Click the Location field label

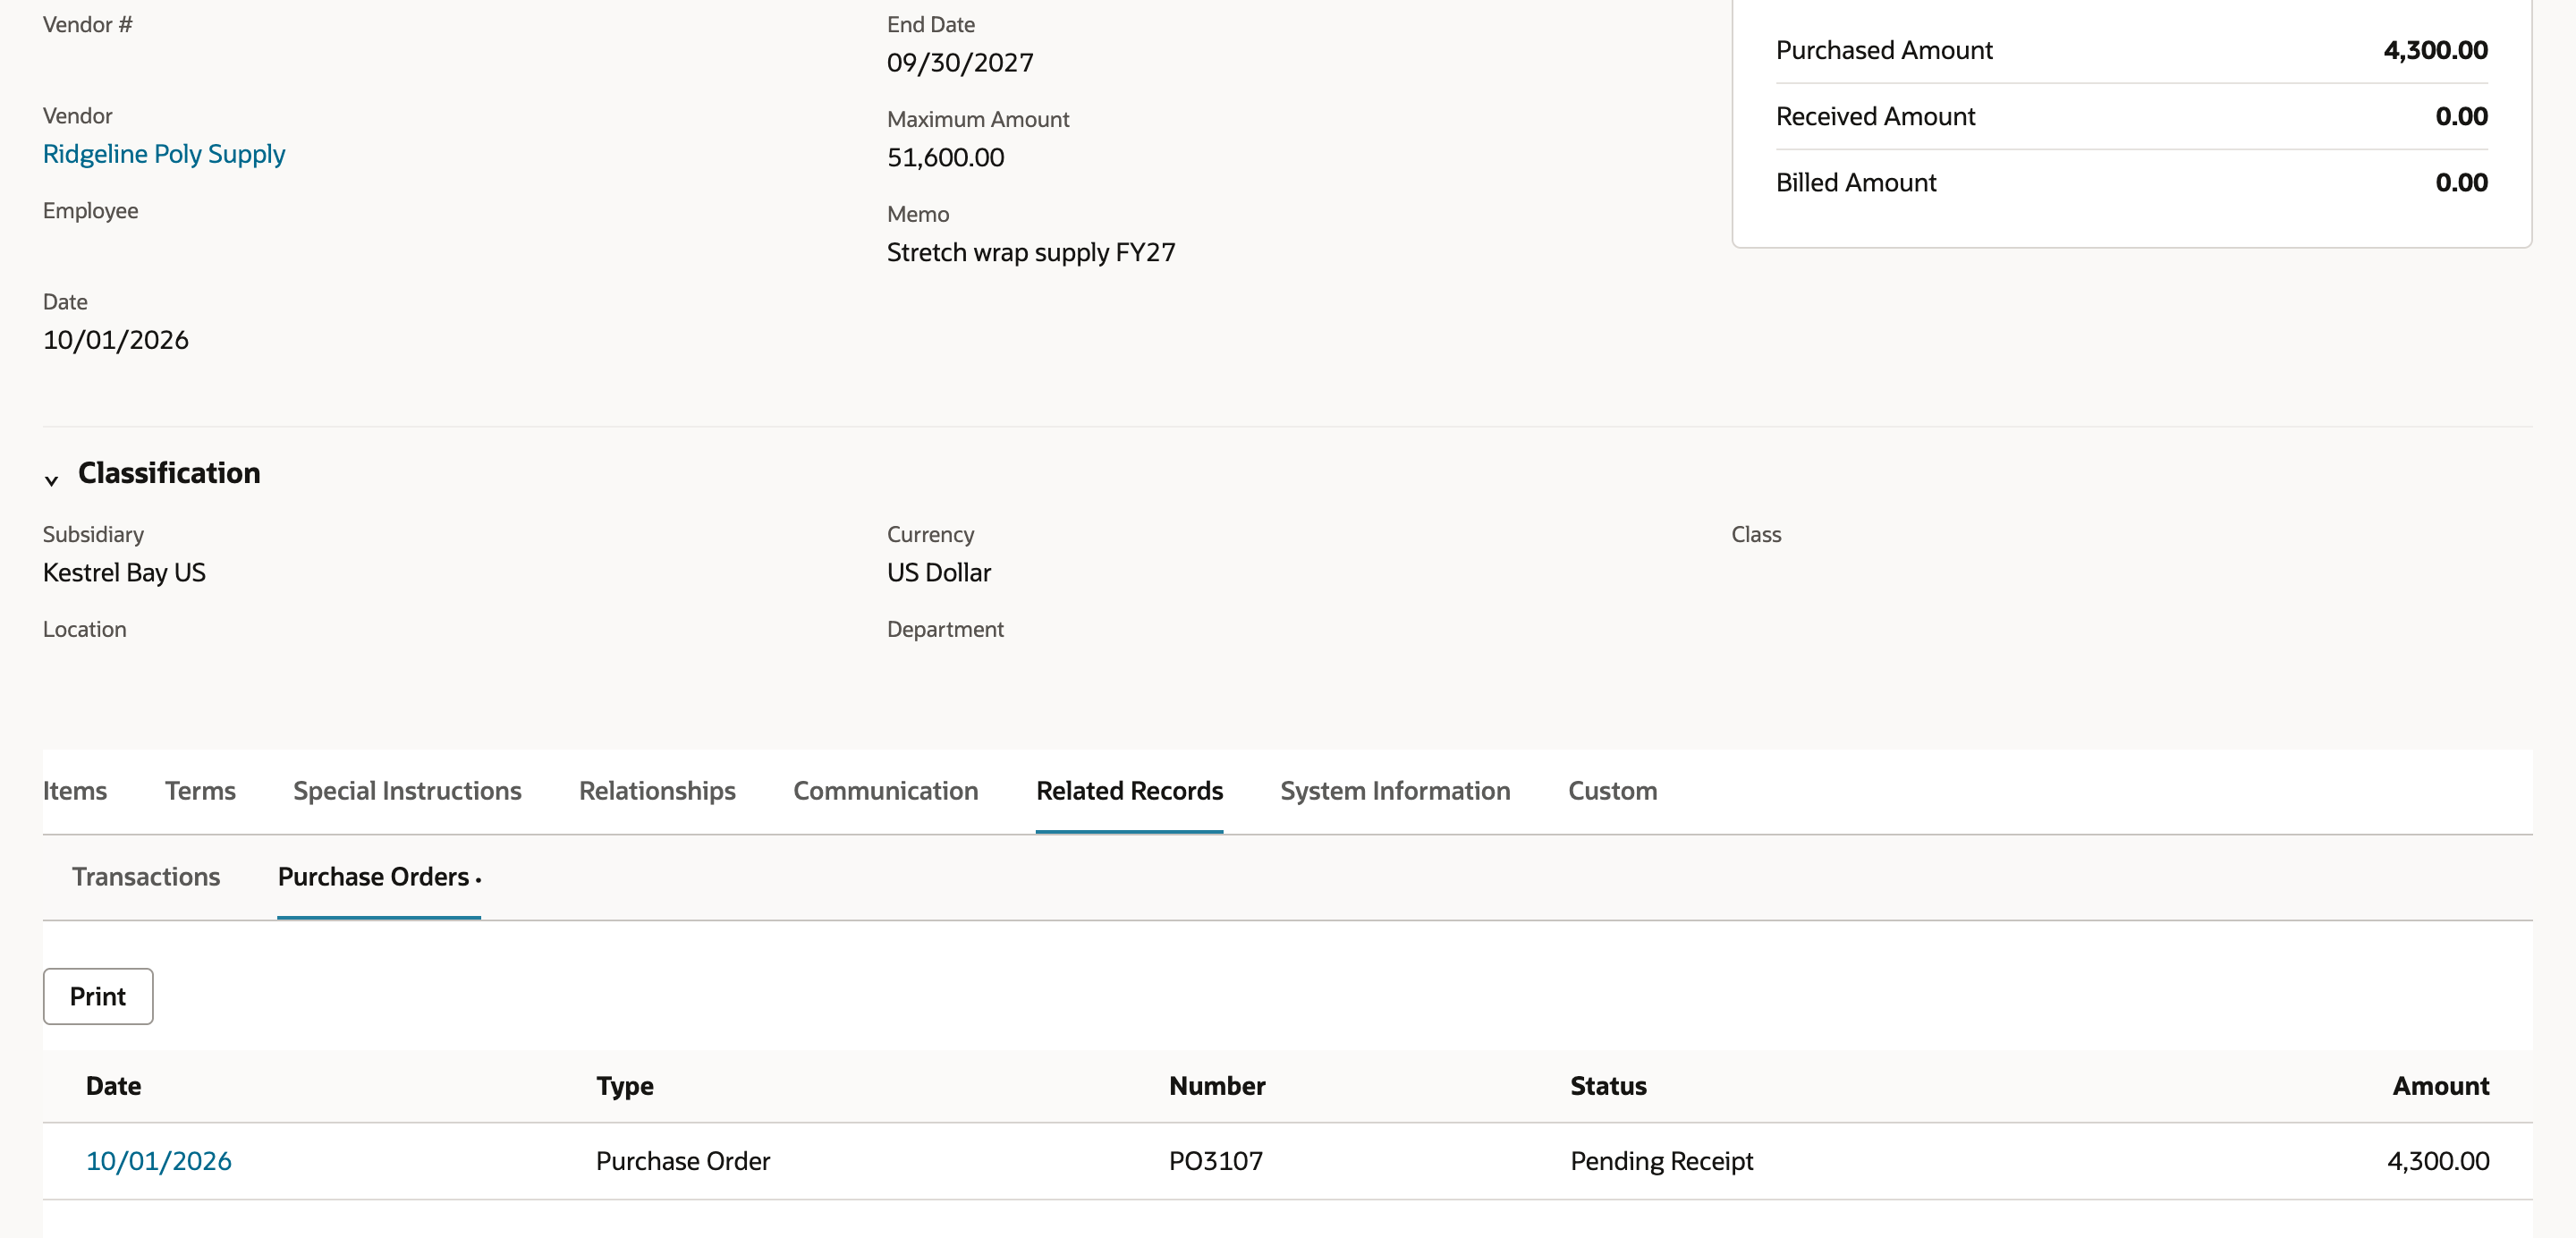pos(84,630)
